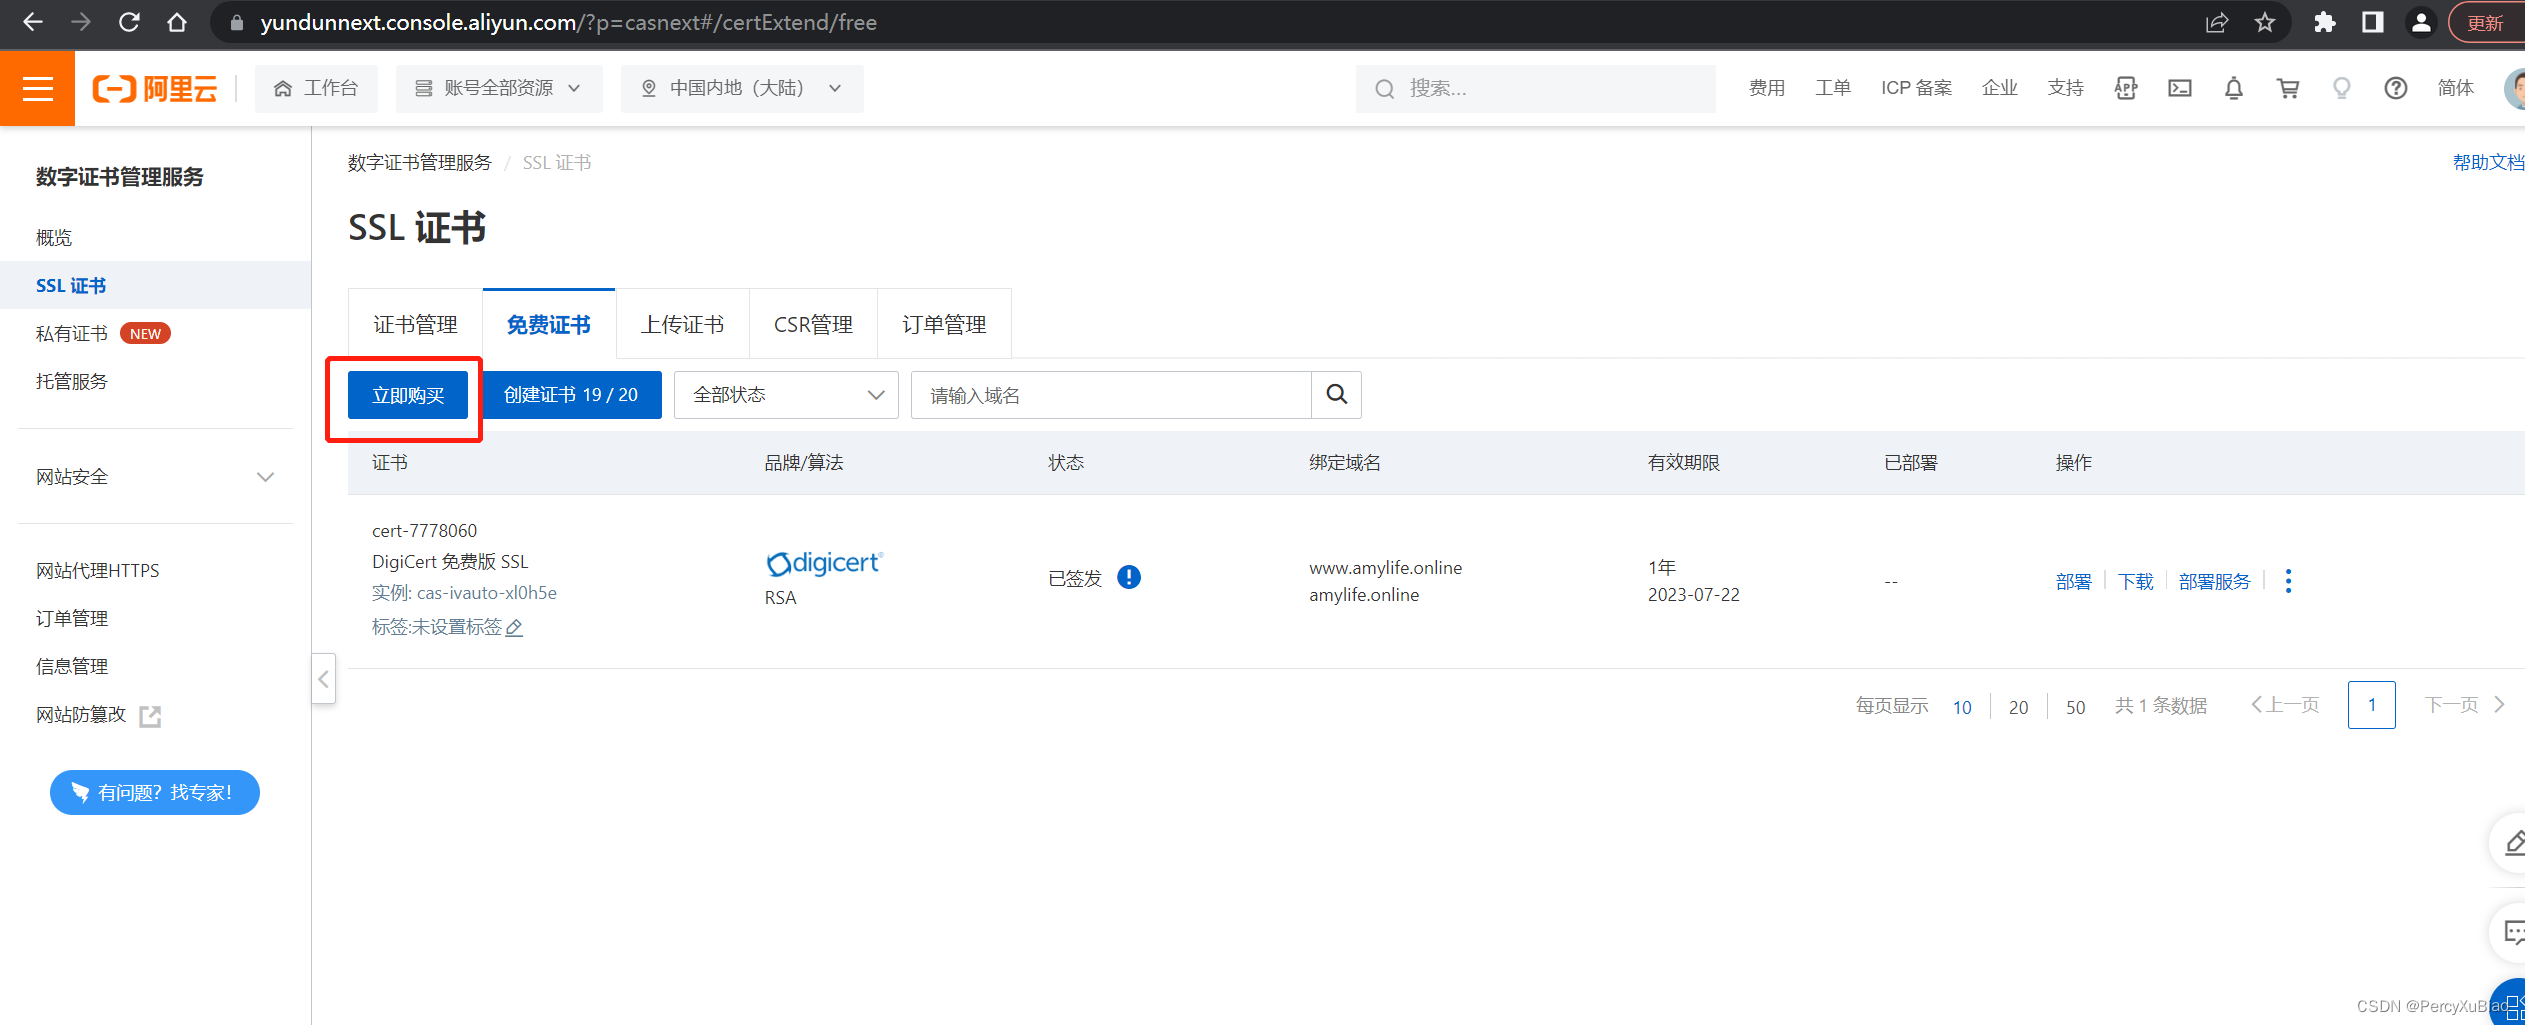The width and height of the screenshot is (2525, 1025).
Task: Open the shopping cart icon
Action: (x=2287, y=89)
